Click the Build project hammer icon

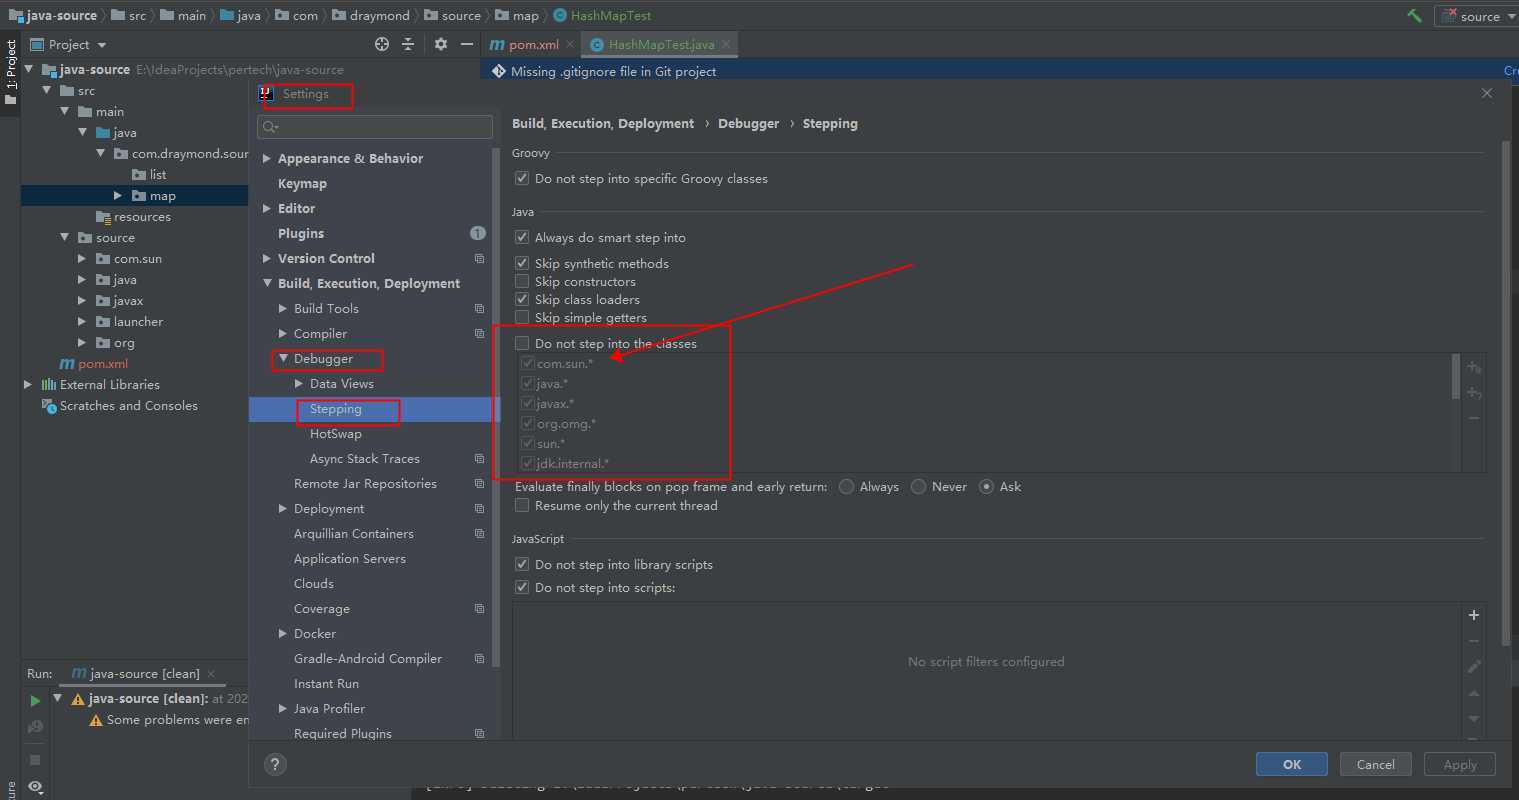click(1414, 15)
